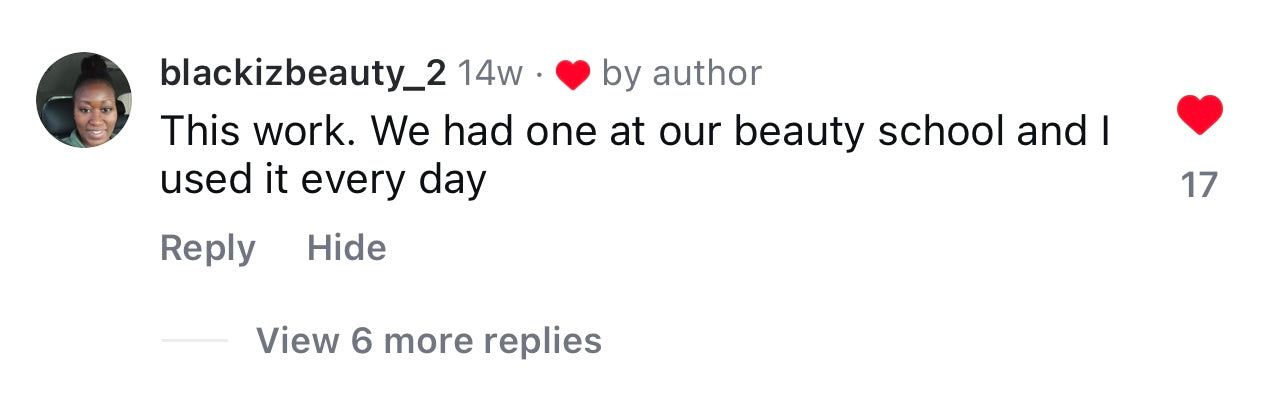
Task: Expand View 6 more replies
Action: [429, 341]
